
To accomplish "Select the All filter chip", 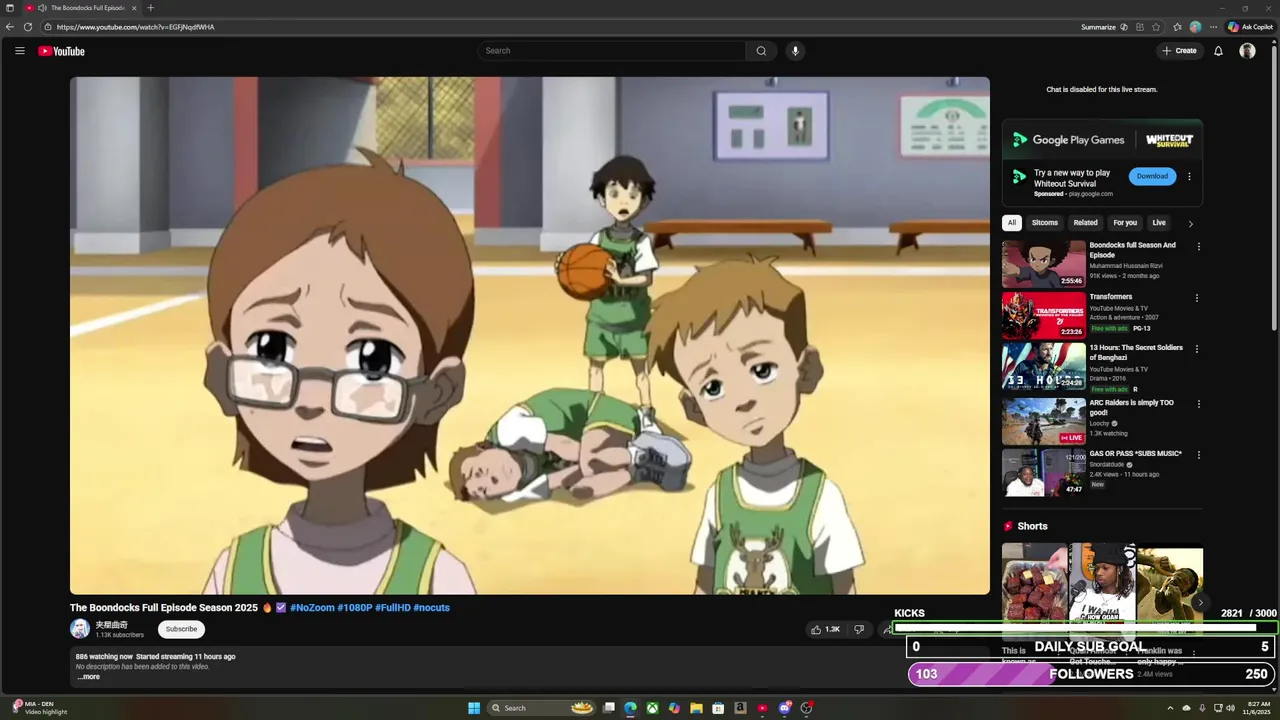I will pyautogui.click(x=1012, y=223).
